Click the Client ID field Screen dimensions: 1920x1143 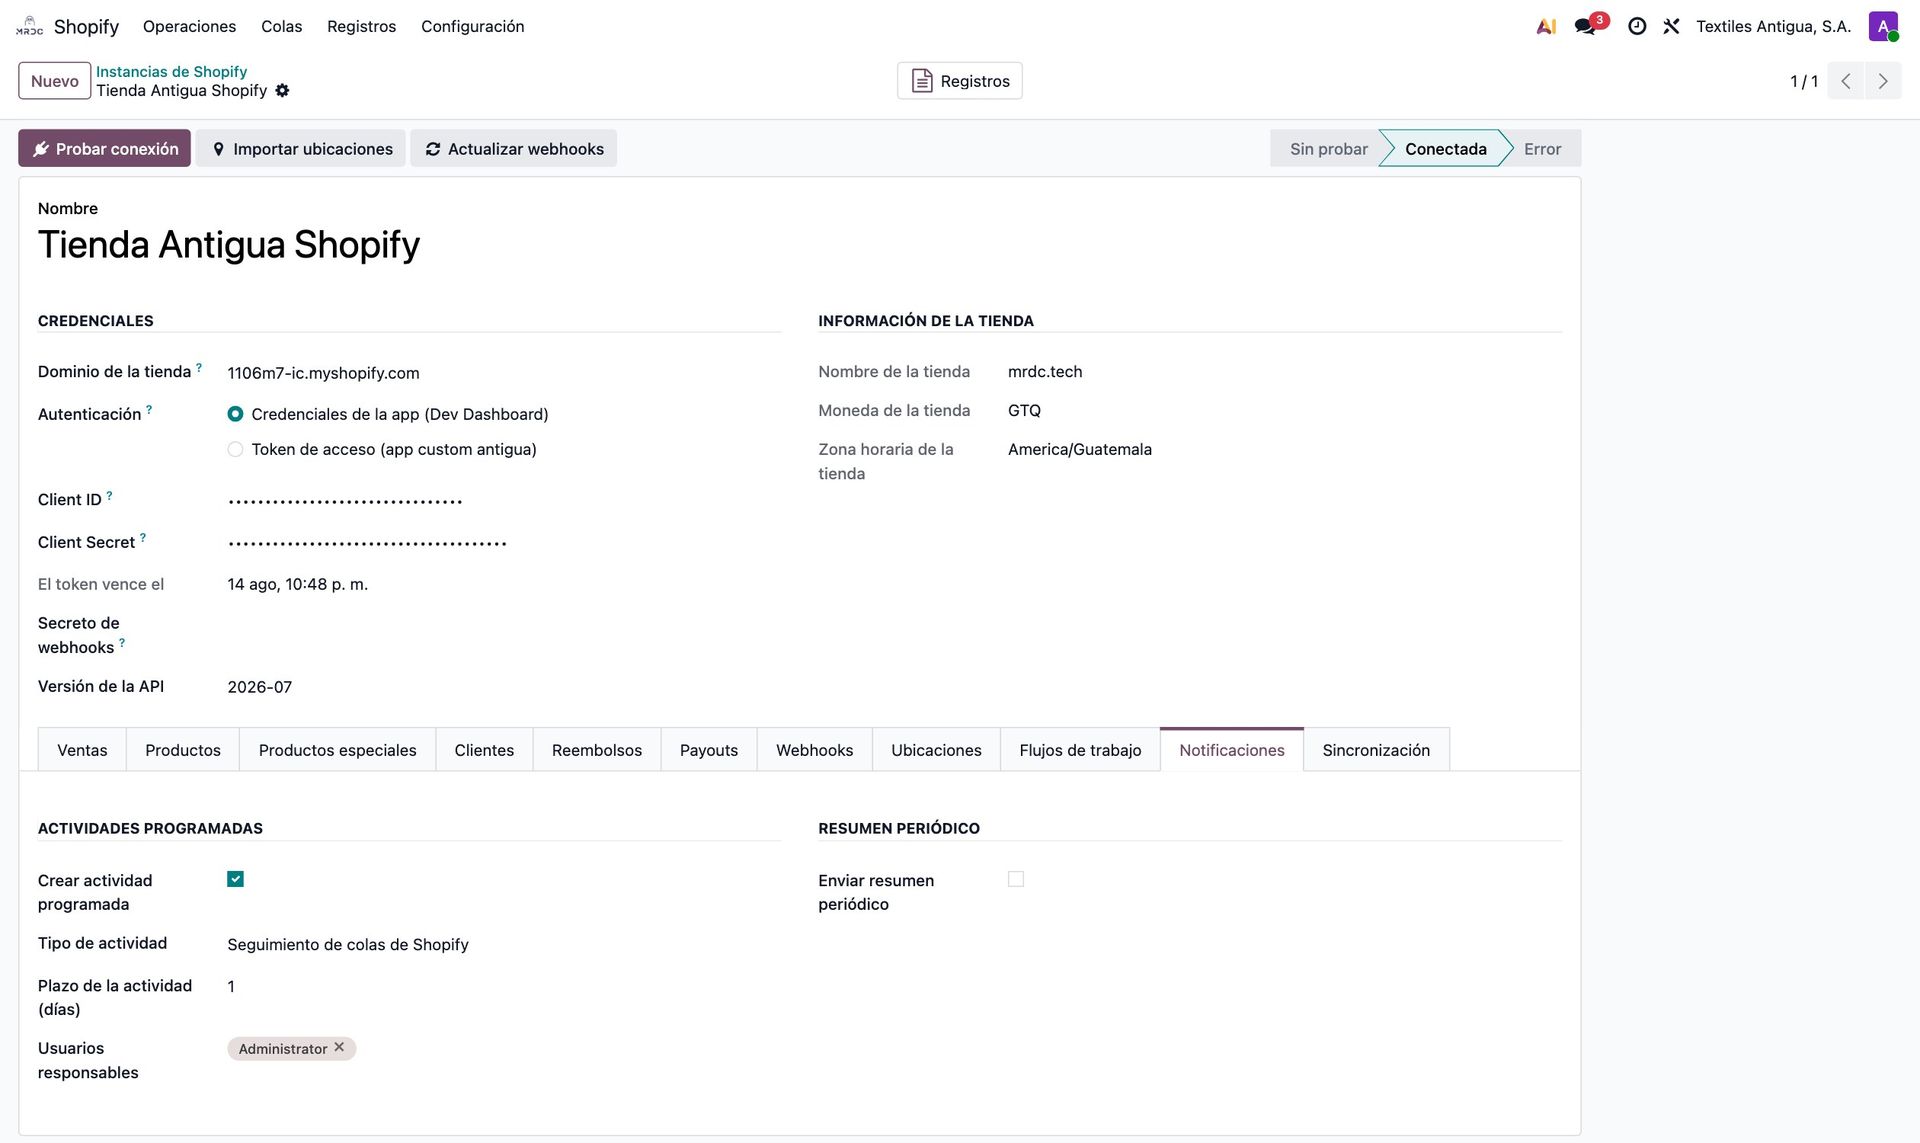coord(504,501)
